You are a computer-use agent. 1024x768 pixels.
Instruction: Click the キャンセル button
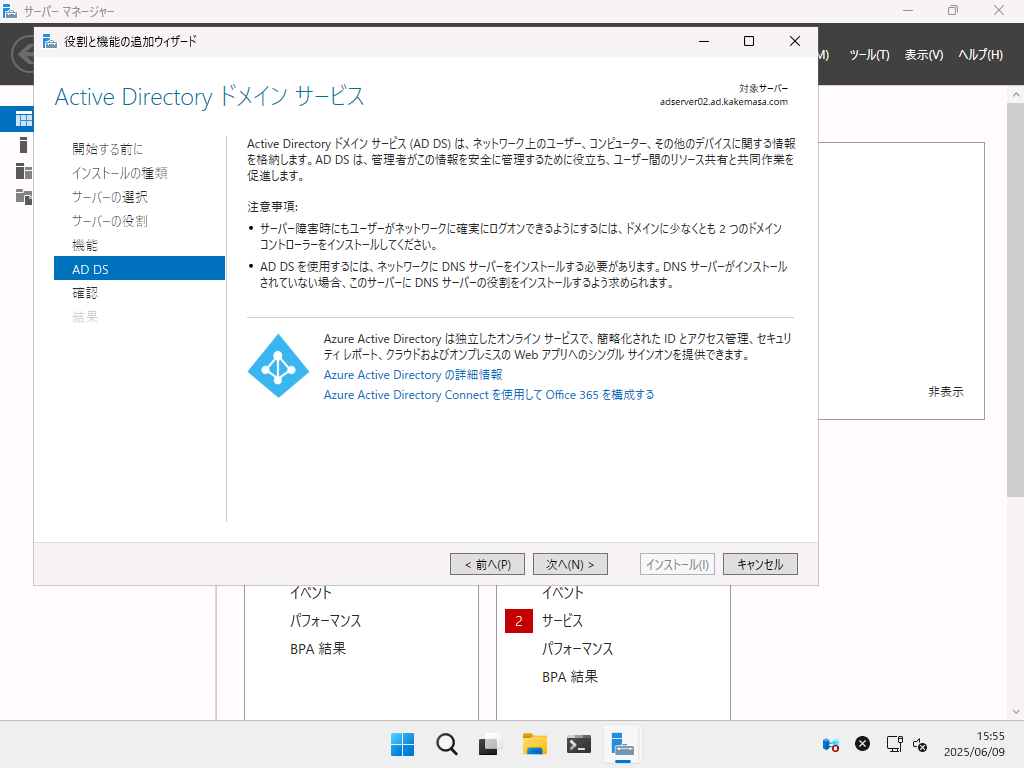click(x=760, y=564)
